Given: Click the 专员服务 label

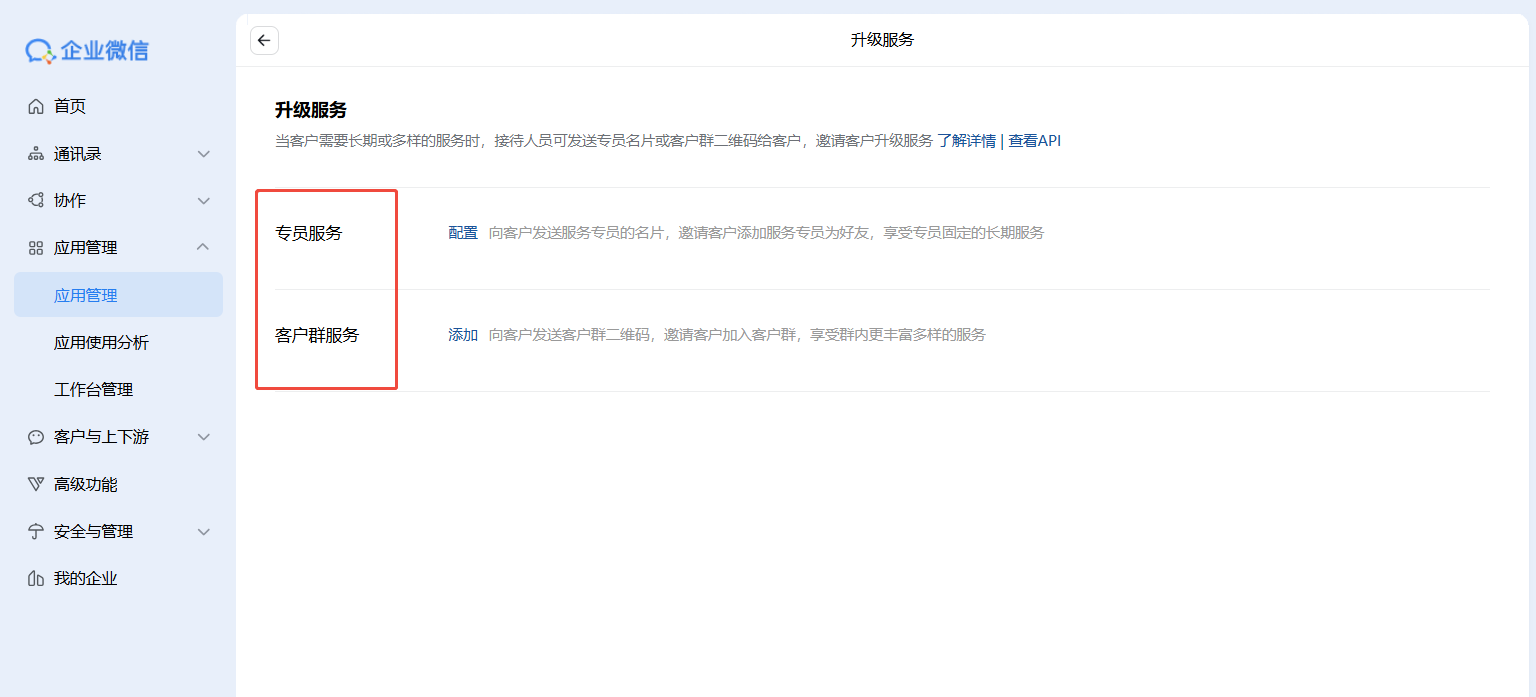Looking at the screenshot, I should 309,233.
